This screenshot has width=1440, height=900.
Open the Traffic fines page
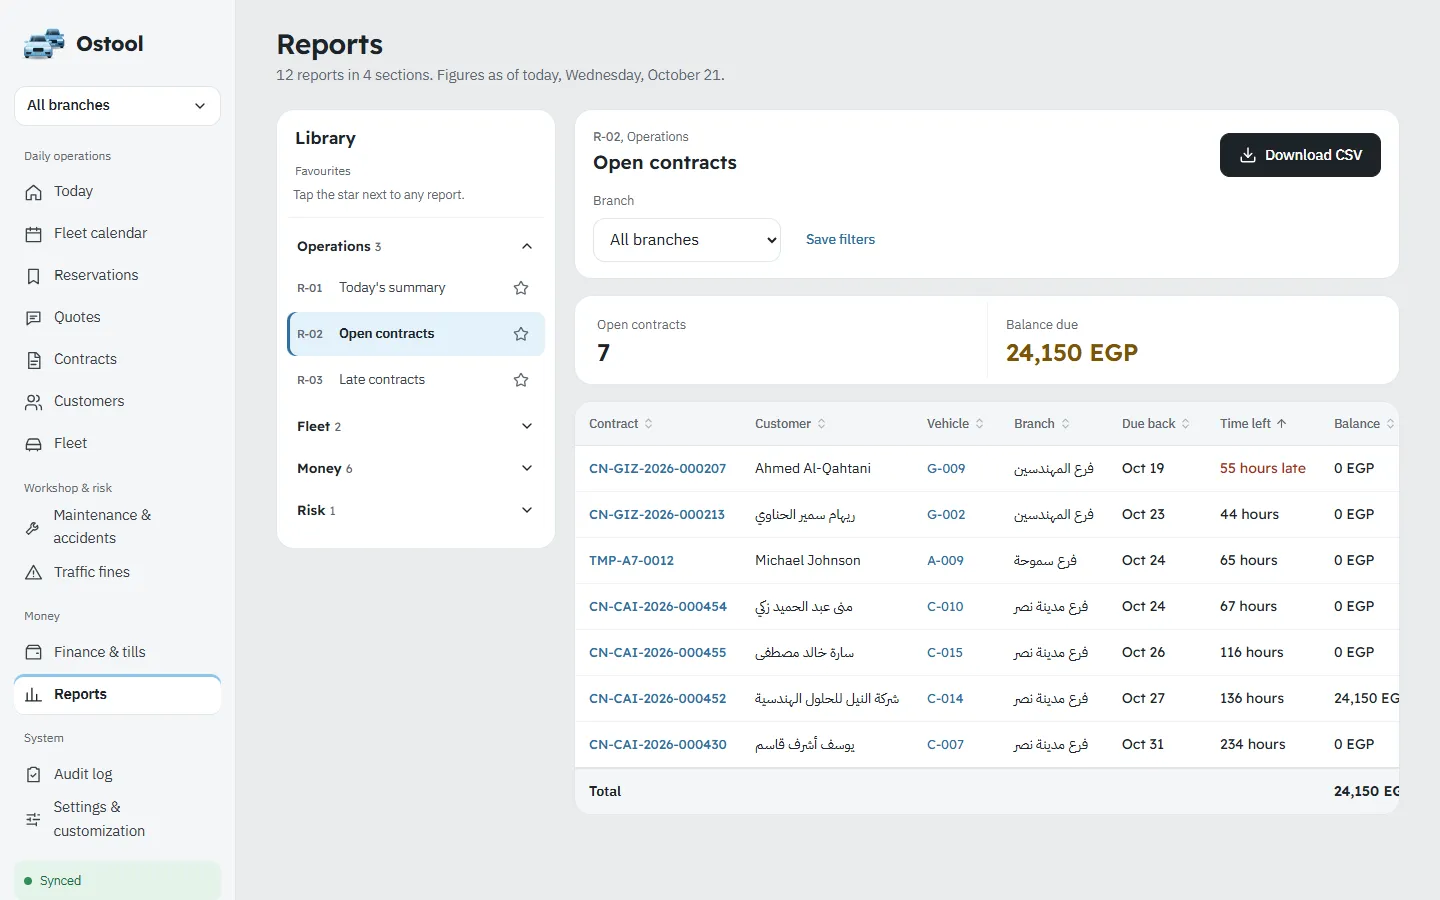(117, 573)
